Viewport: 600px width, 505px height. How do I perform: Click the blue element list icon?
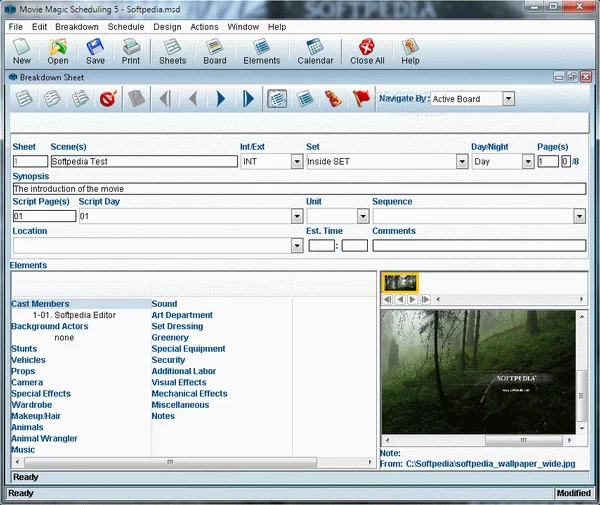(x=305, y=99)
